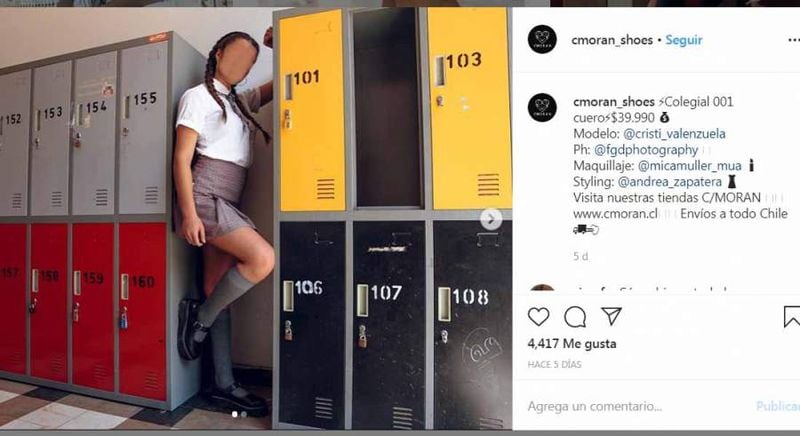The image size is (800, 436).
Task: Like the post with the heart icon
Action: pos(538,317)
